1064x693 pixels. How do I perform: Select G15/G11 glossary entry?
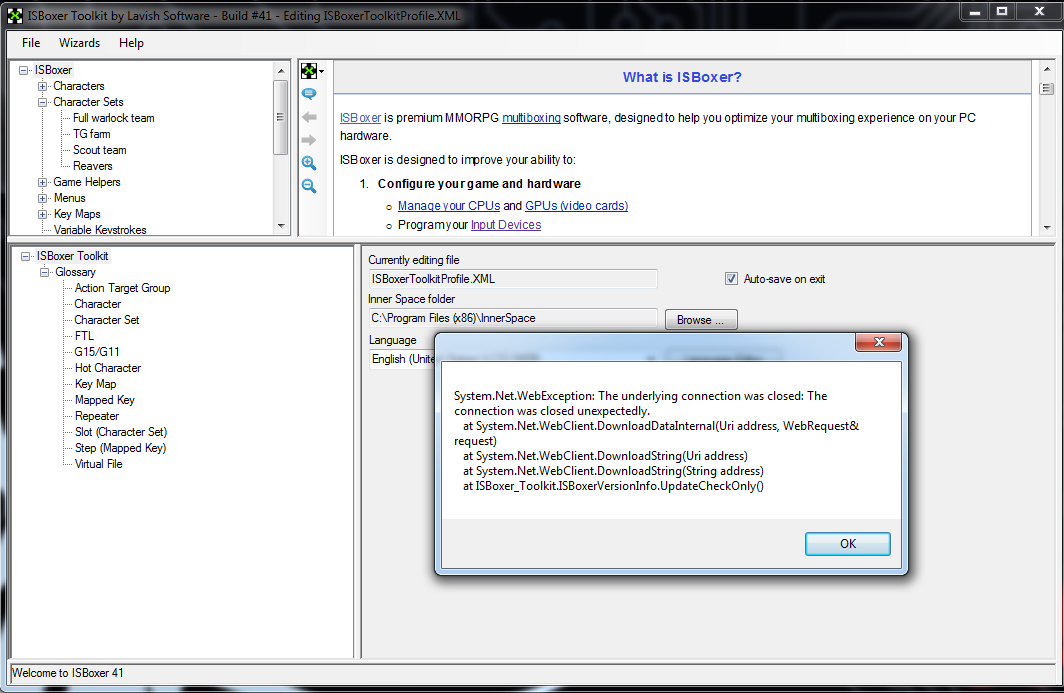pos(97,352)
